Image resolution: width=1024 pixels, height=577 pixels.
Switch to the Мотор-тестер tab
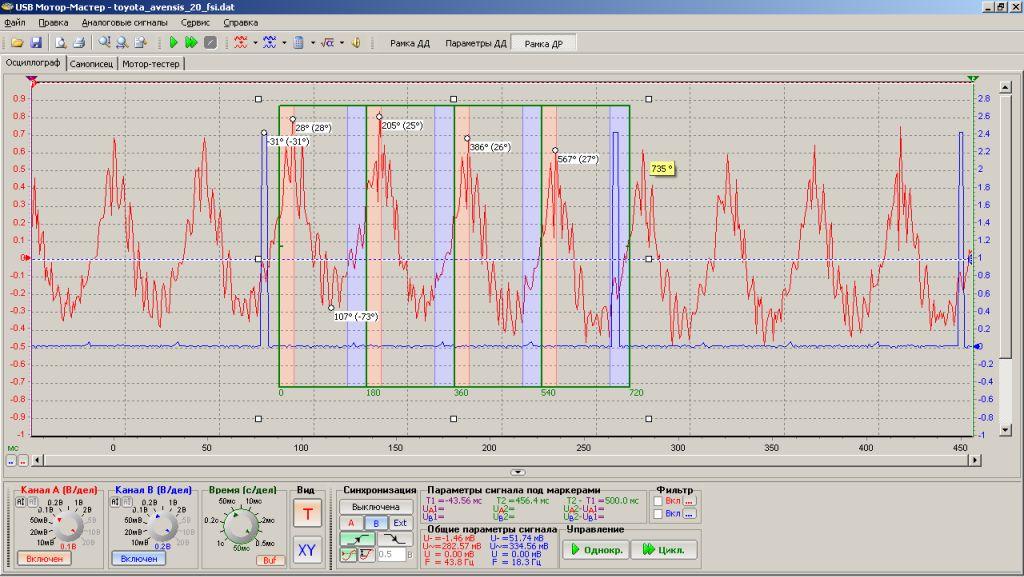(152, 63)
